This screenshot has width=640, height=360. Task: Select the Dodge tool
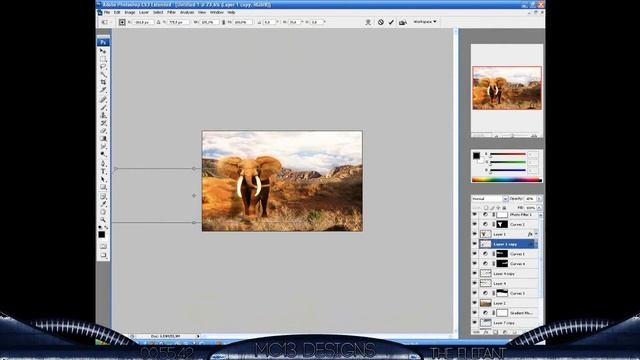103,154
